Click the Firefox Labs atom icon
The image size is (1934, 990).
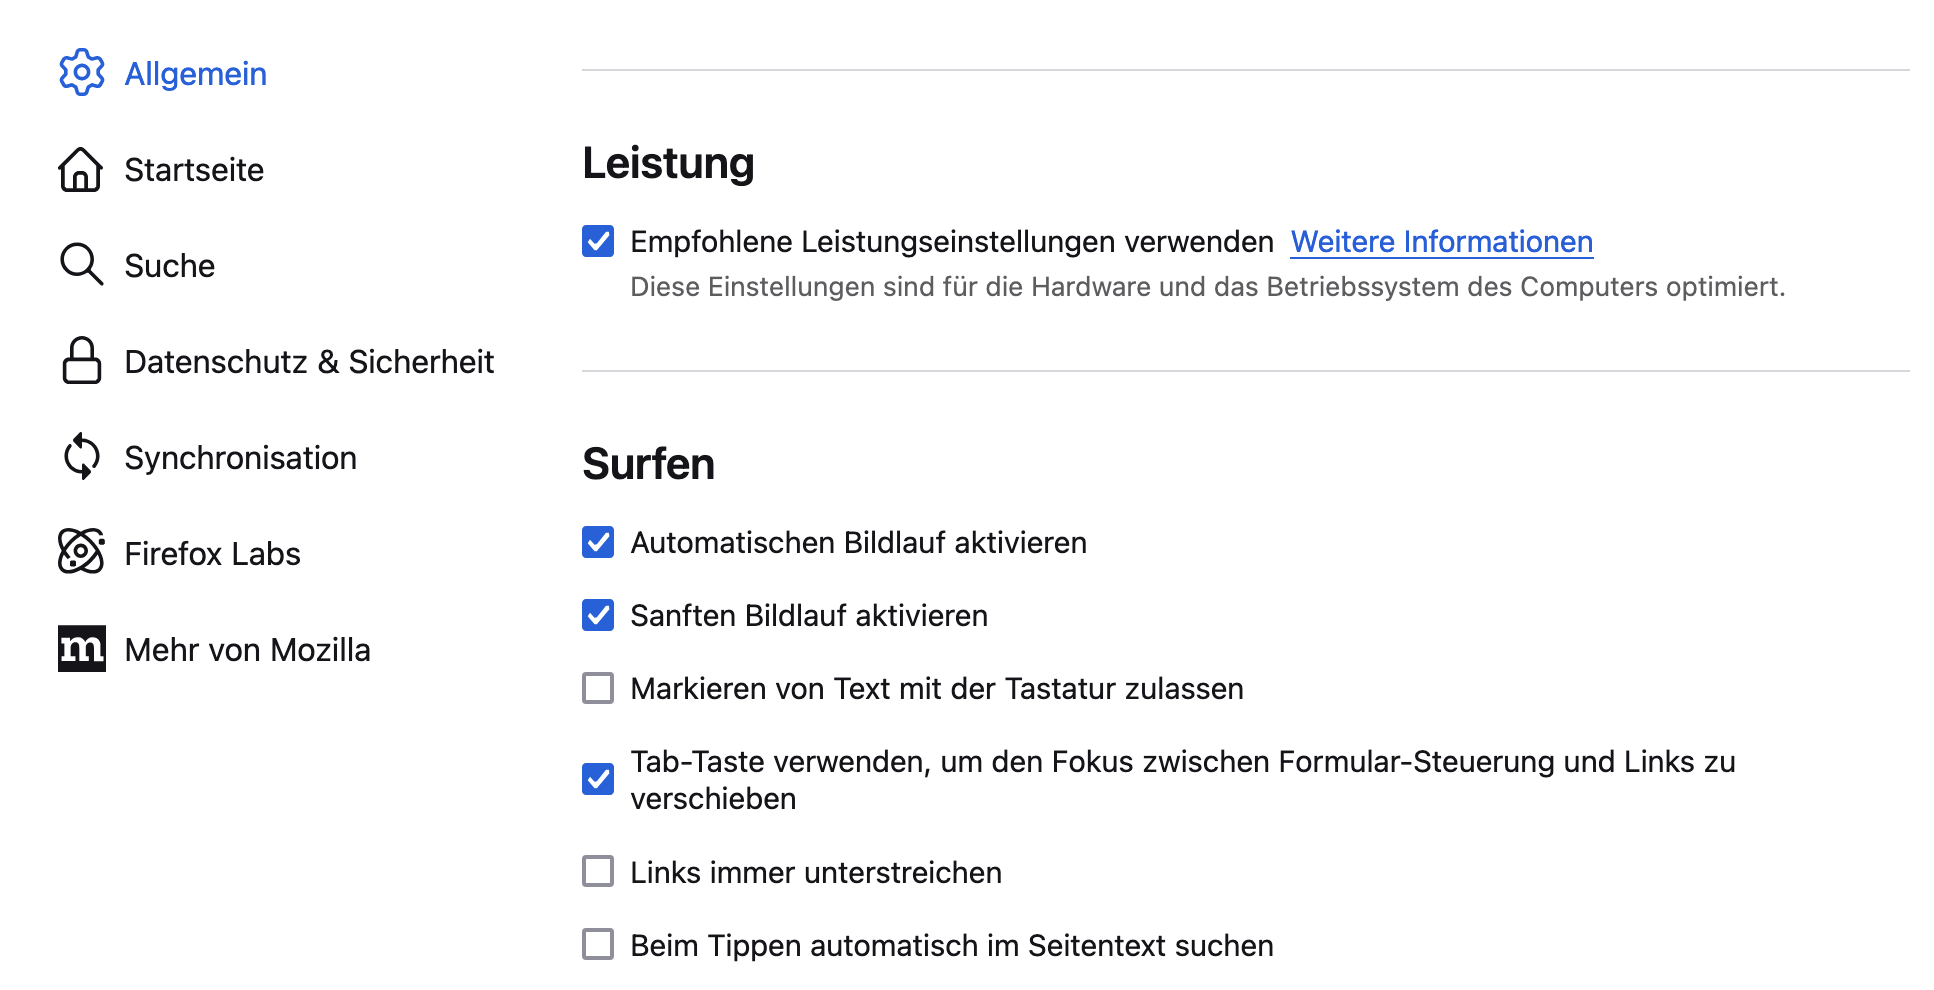[x=81, y=552]
